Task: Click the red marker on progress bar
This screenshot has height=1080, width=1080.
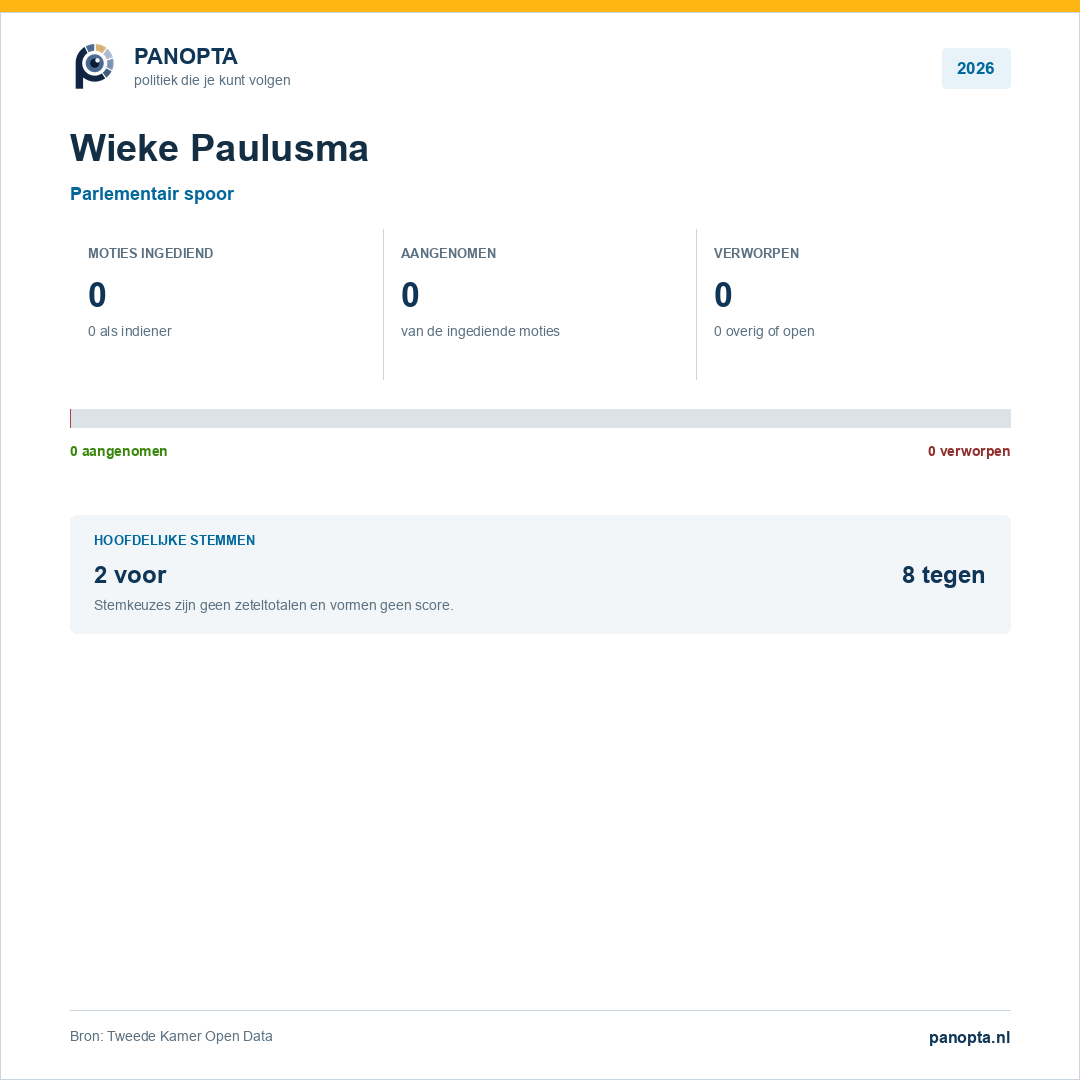Action: (70, 418)
